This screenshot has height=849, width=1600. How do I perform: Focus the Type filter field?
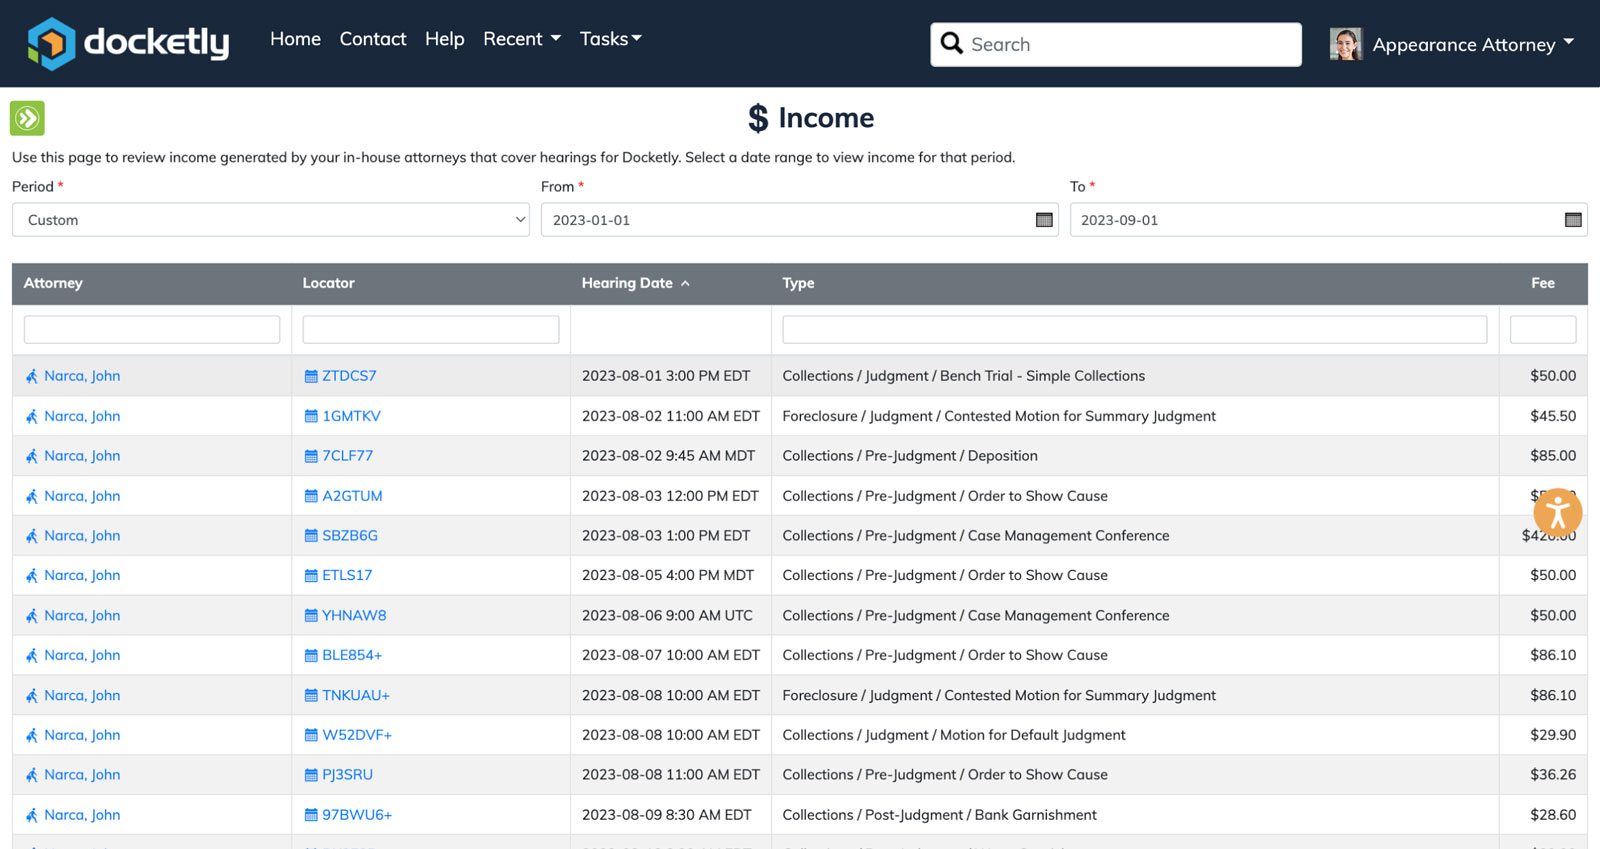pos(1135,330)
